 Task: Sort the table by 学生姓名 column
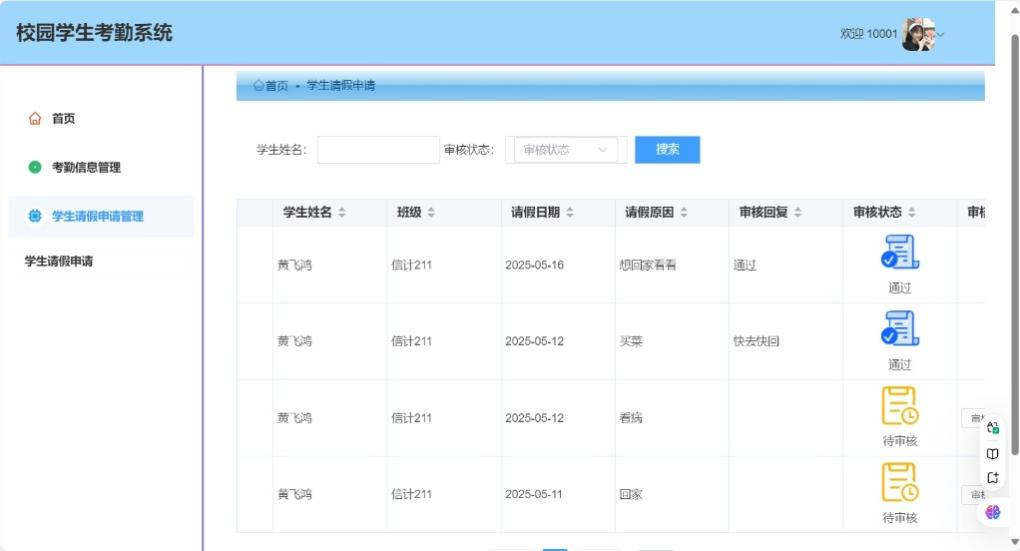tap(342, 213)
